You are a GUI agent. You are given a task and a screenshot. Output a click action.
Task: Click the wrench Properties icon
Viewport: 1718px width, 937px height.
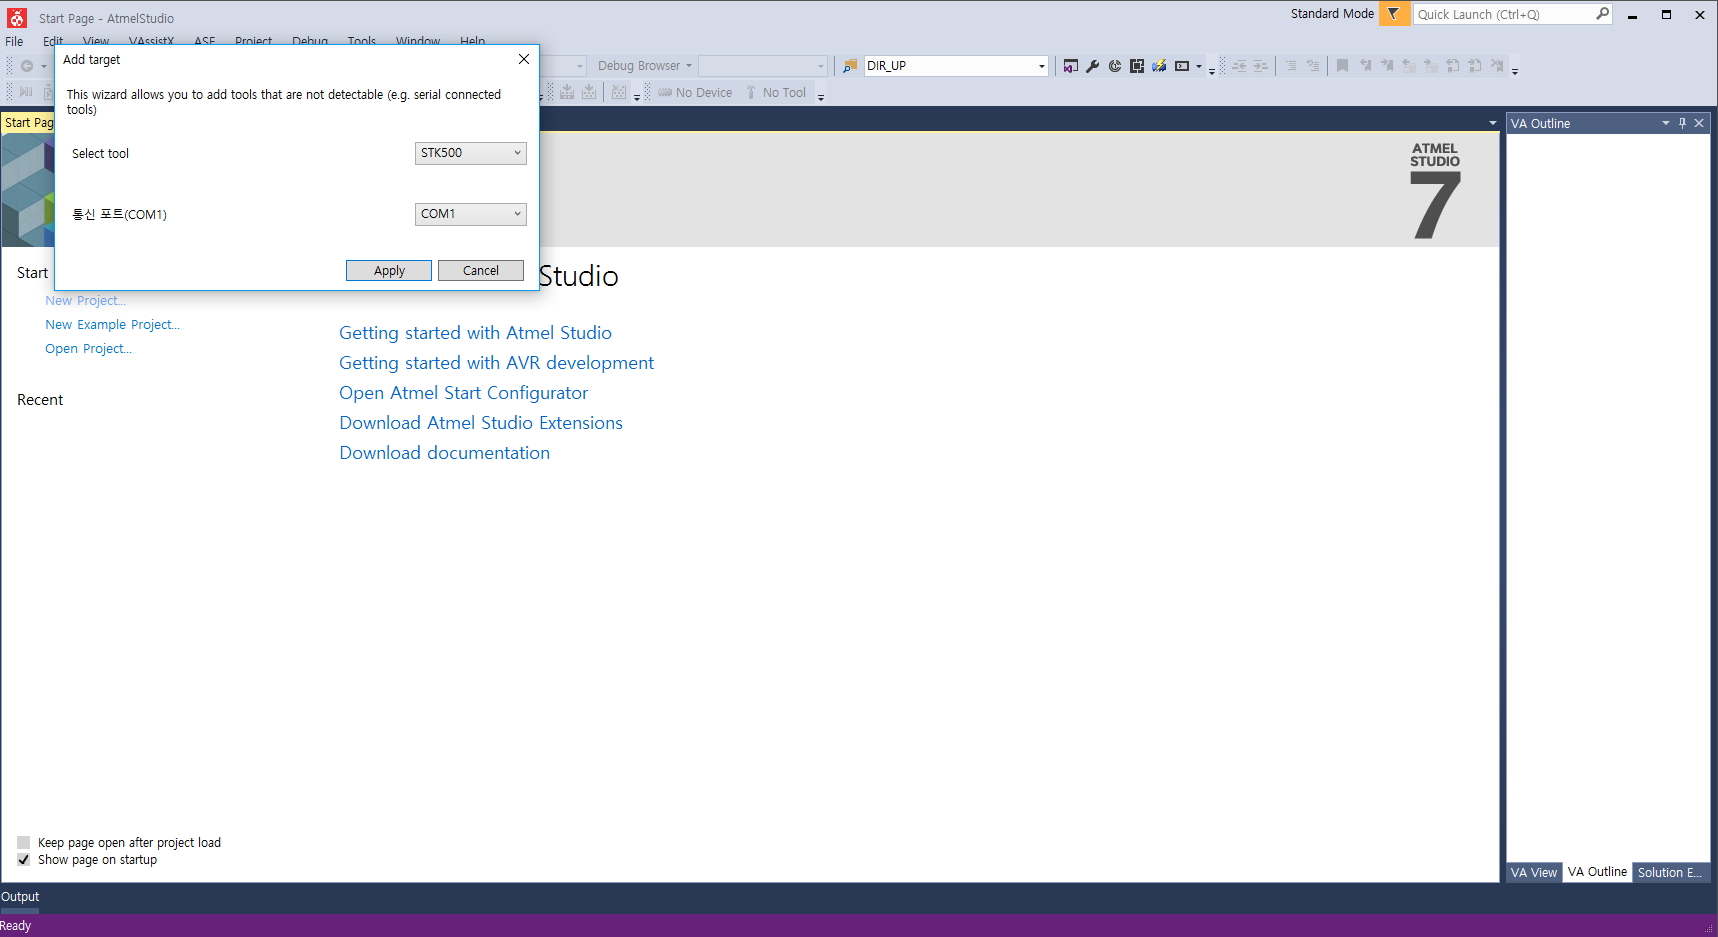(x=1092, y=66)
